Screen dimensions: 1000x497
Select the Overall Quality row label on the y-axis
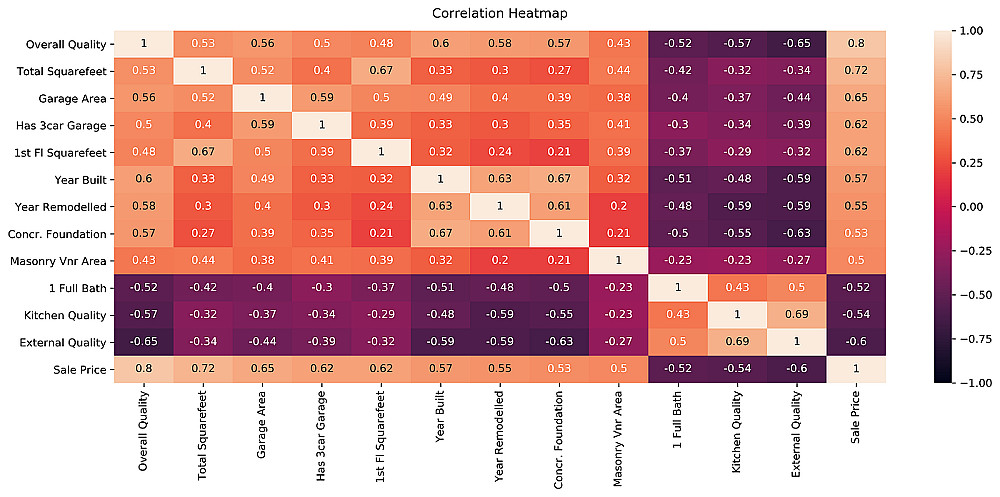tap(66, 44)
